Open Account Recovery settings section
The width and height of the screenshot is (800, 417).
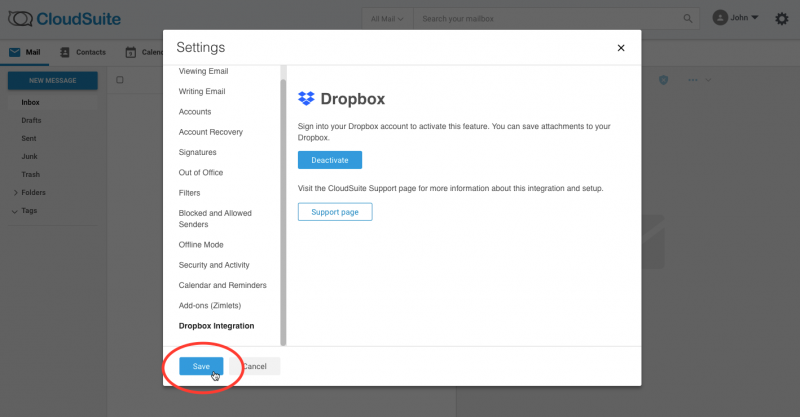pos(210,132)
